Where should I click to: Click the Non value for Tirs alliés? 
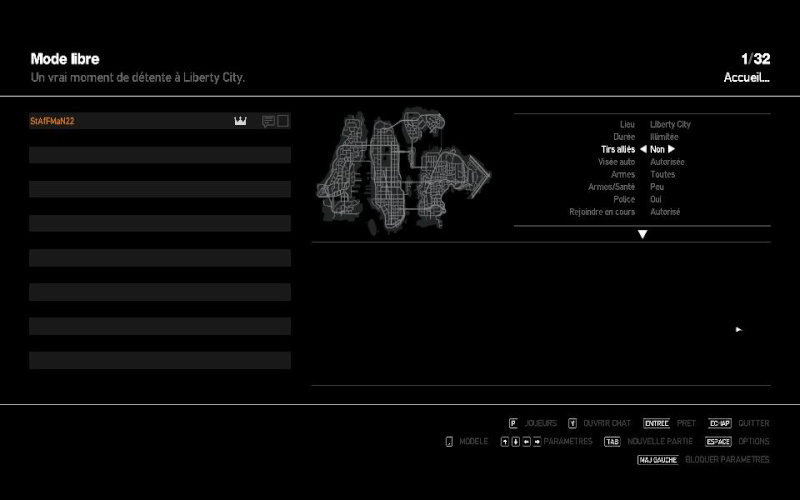point(657,149)
